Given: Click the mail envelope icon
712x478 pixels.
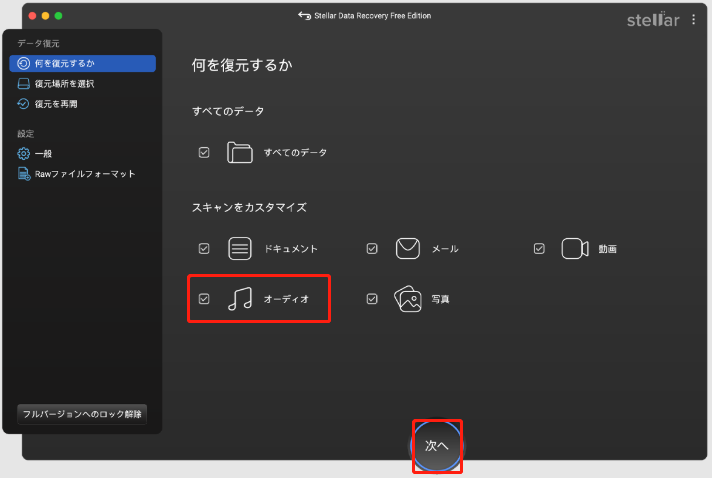Looking at the screenshot, I should click(x=408, y=248).
